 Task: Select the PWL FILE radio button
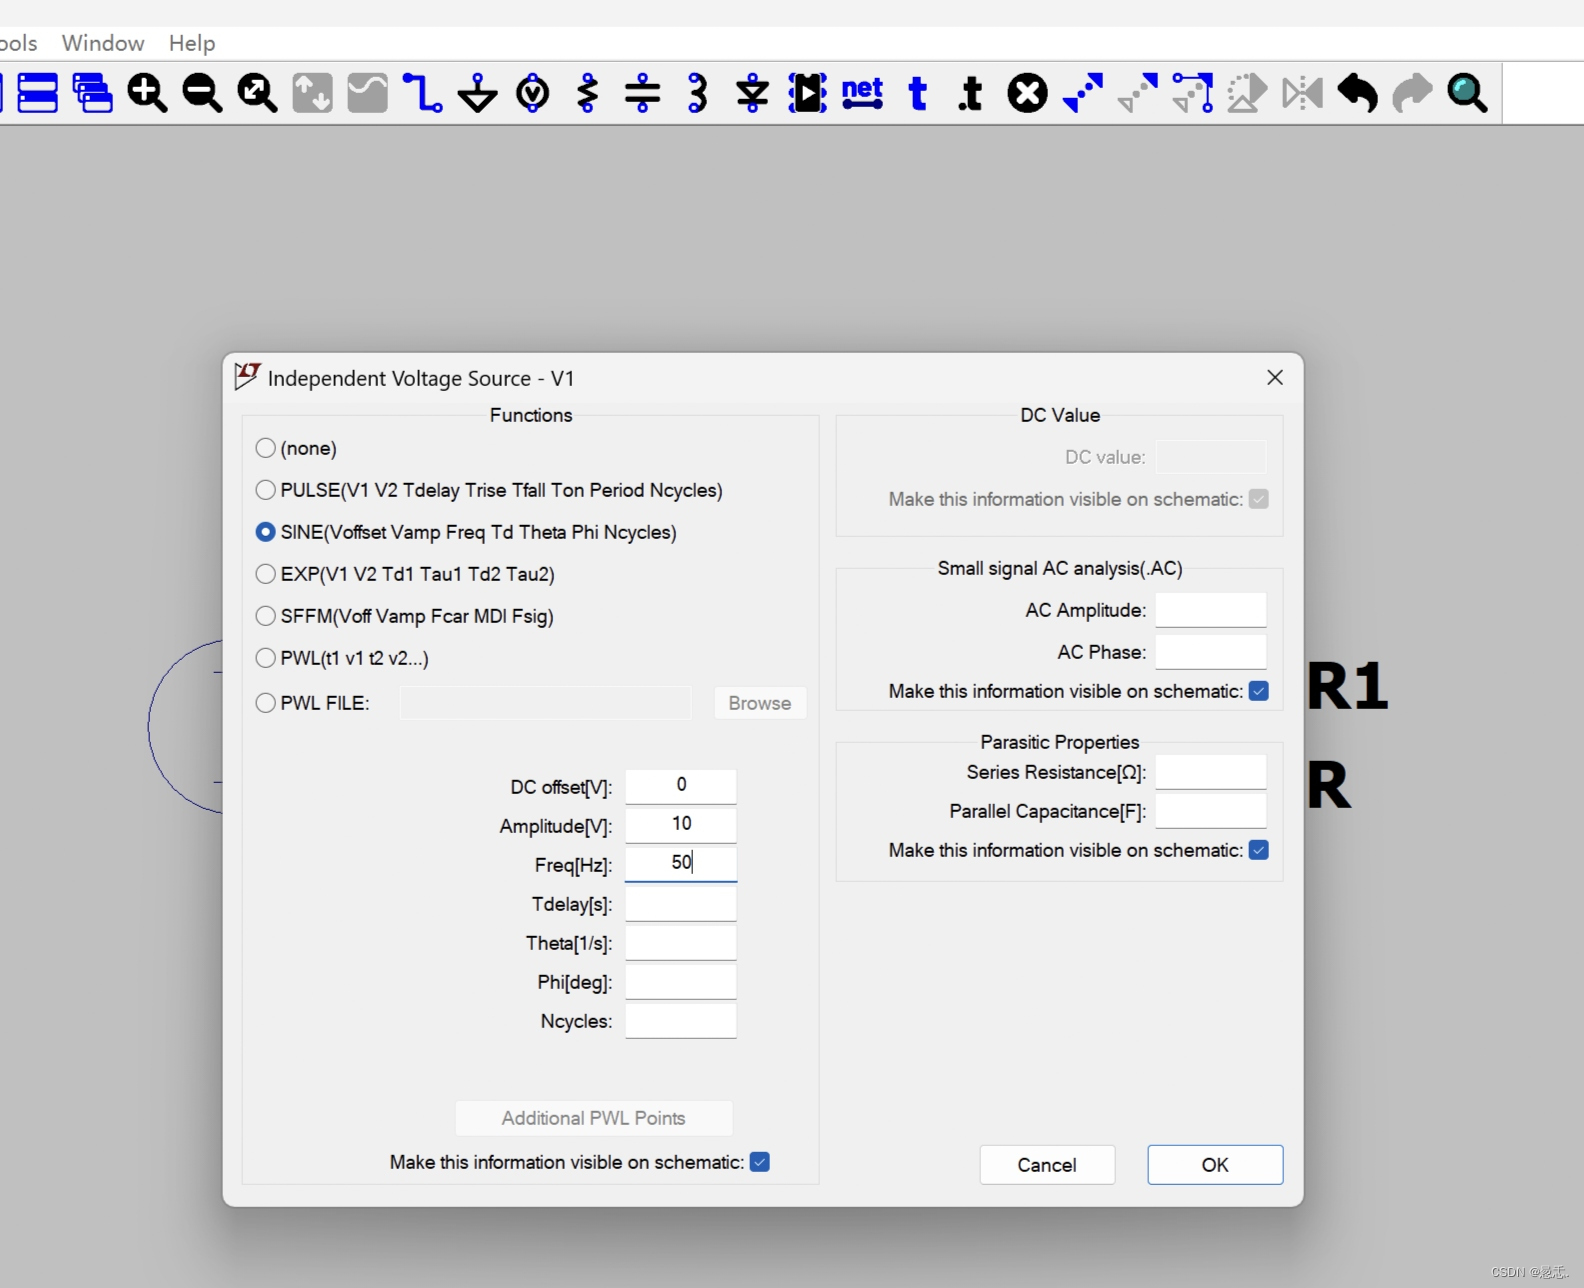tap(265, 703)
